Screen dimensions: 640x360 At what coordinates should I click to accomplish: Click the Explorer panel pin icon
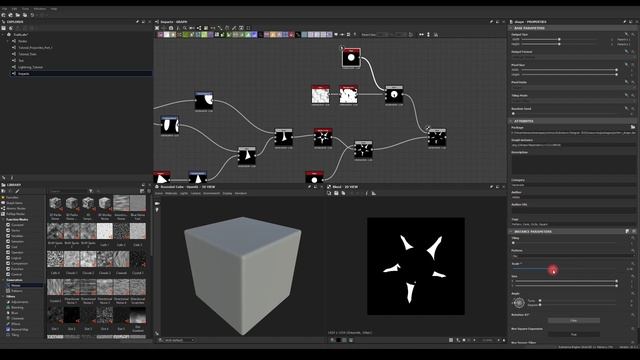coord(138,22)
